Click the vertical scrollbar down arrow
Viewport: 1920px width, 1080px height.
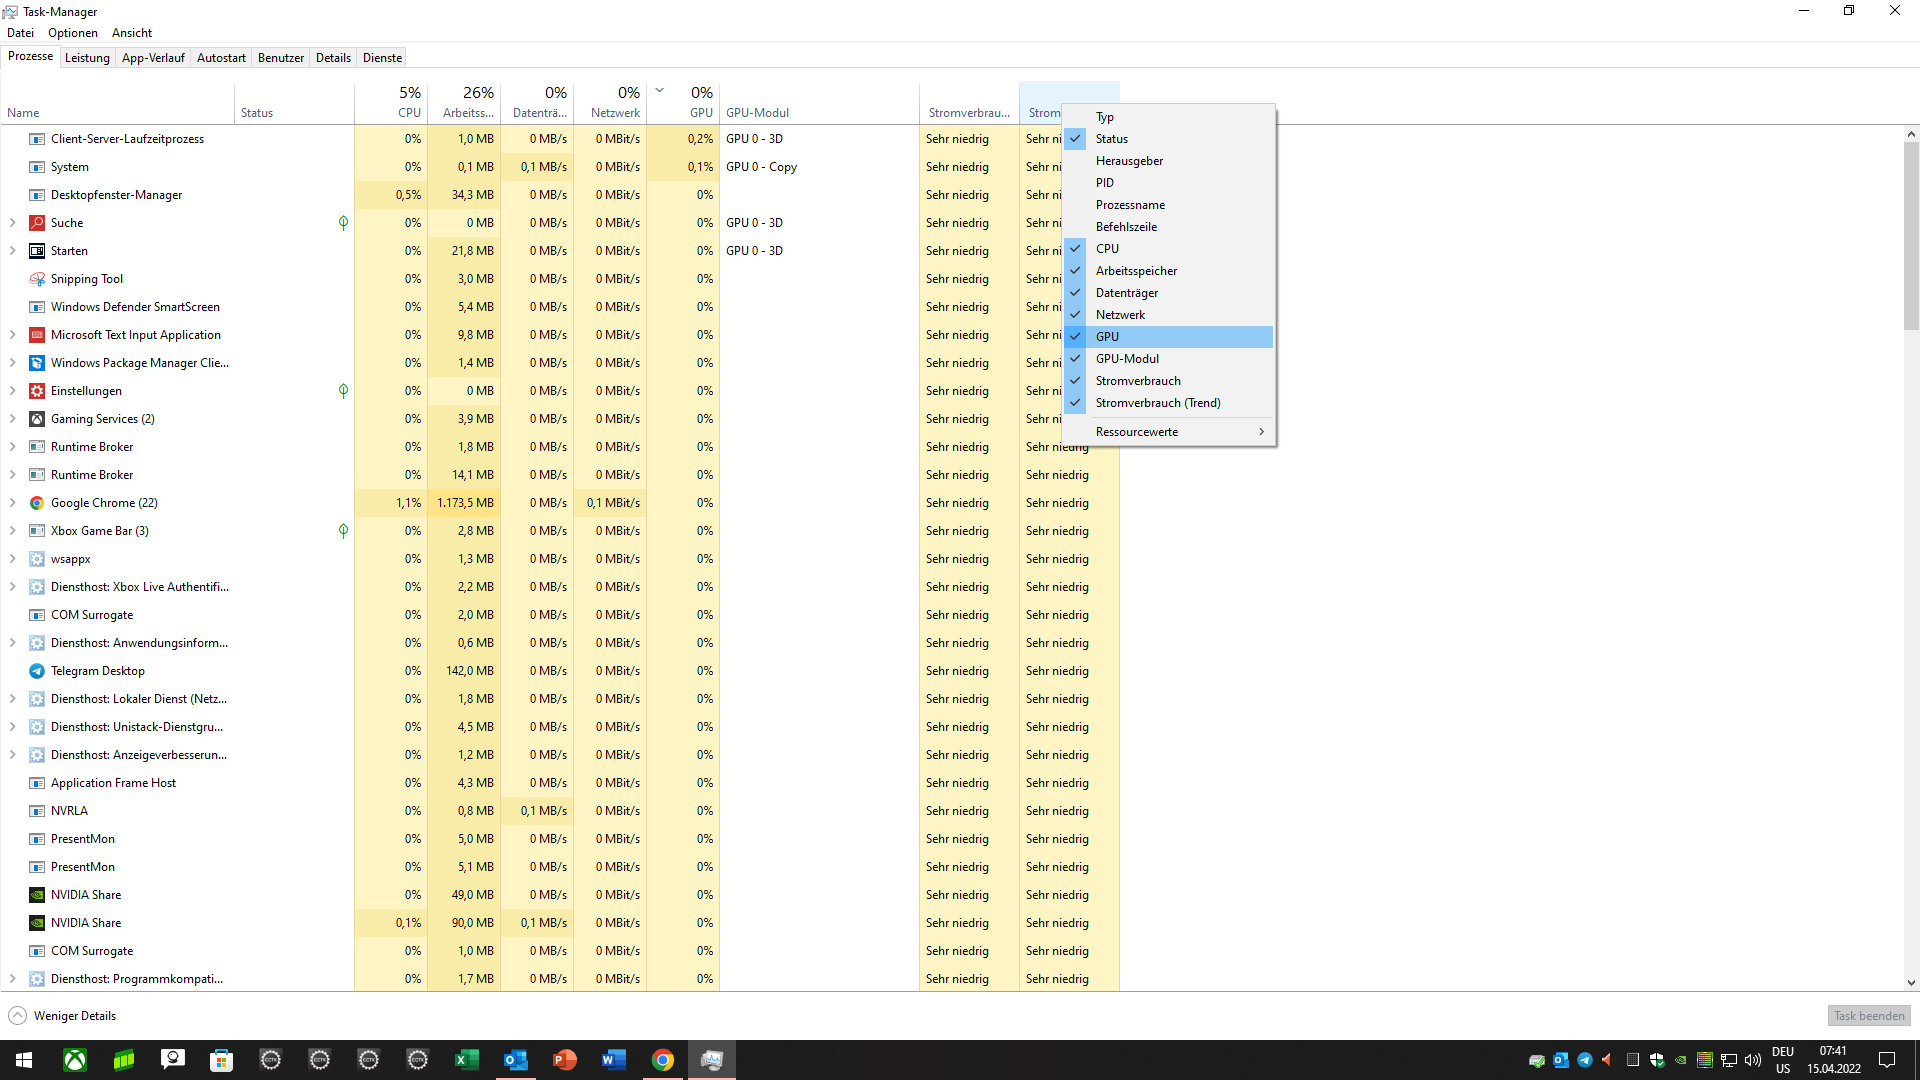(x=1910, y=983)
